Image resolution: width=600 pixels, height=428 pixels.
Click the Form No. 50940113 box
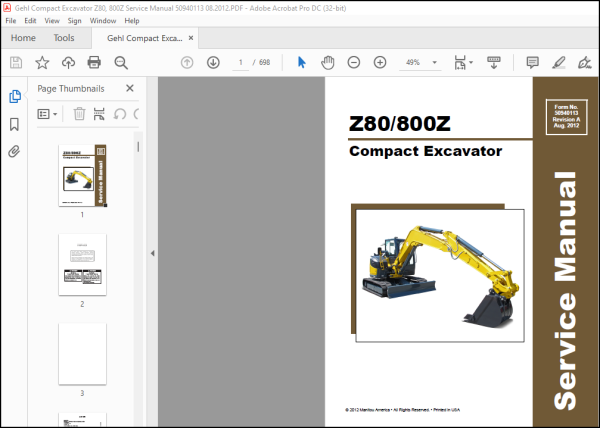tap(566, 117)
